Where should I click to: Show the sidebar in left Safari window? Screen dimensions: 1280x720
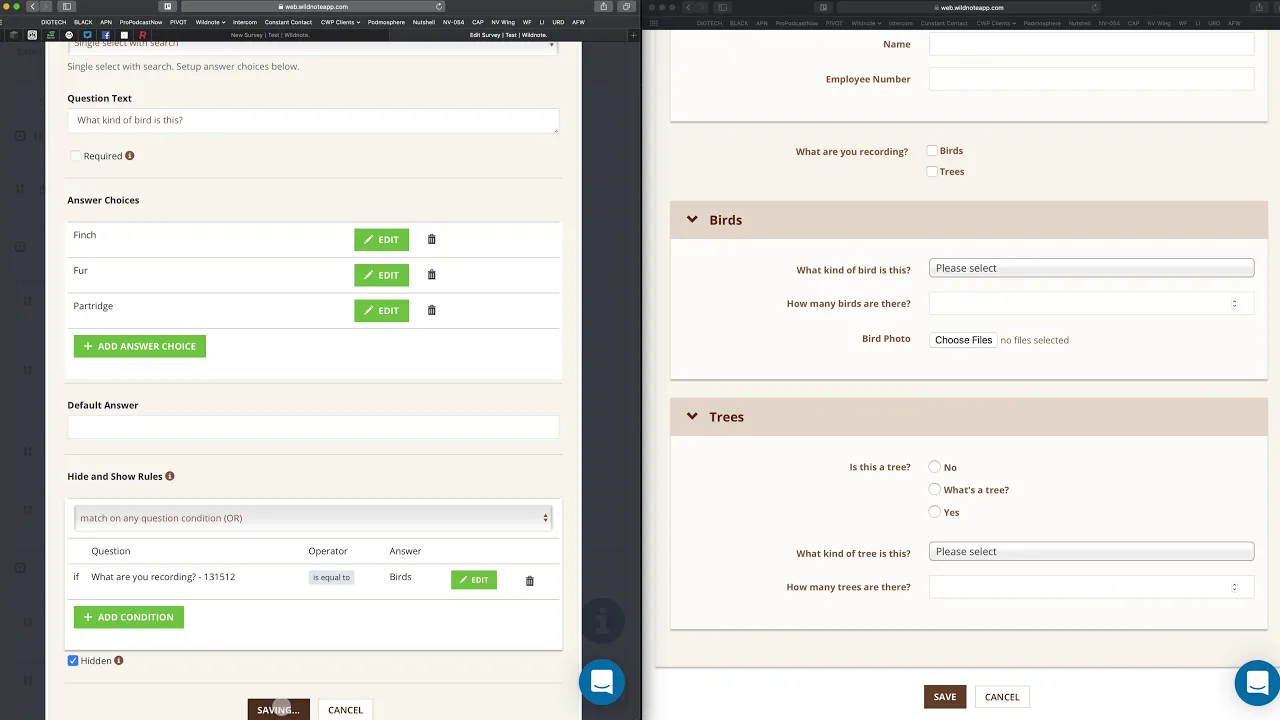click(67, 7)
